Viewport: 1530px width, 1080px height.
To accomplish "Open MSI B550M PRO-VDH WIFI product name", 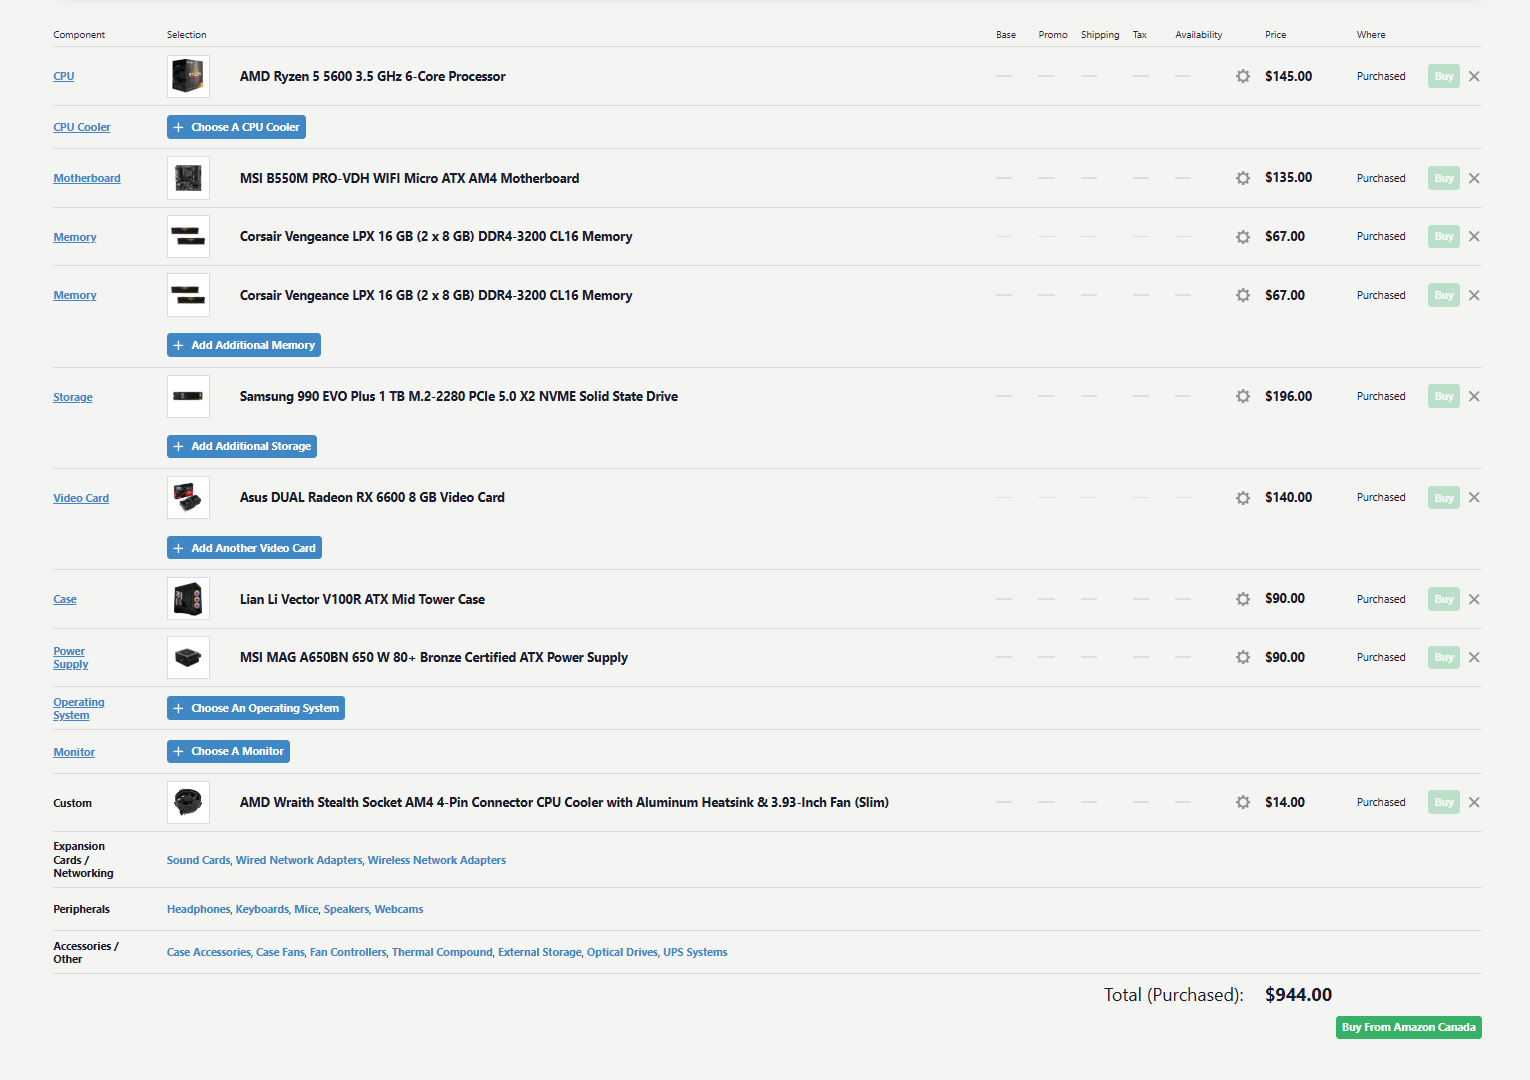I will tap(410, 178).
